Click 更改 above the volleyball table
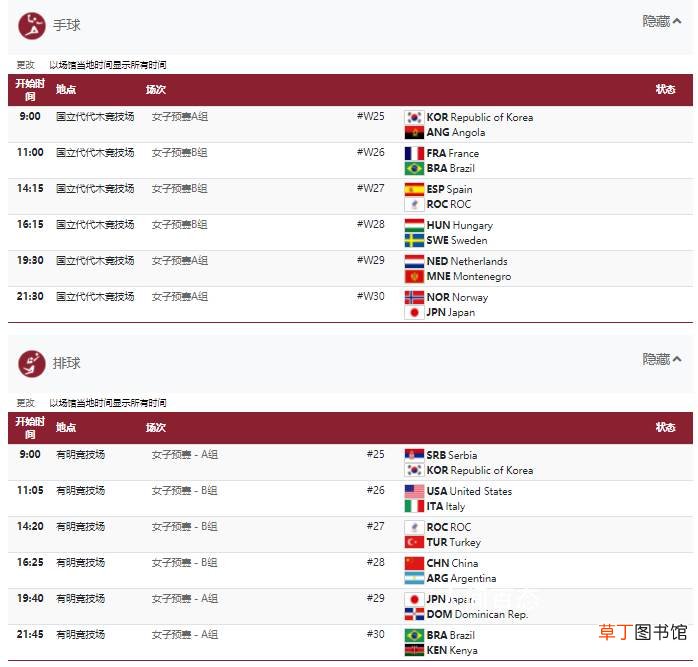Image resolution: width=698 pixels, height=667 pixels. 25,403
